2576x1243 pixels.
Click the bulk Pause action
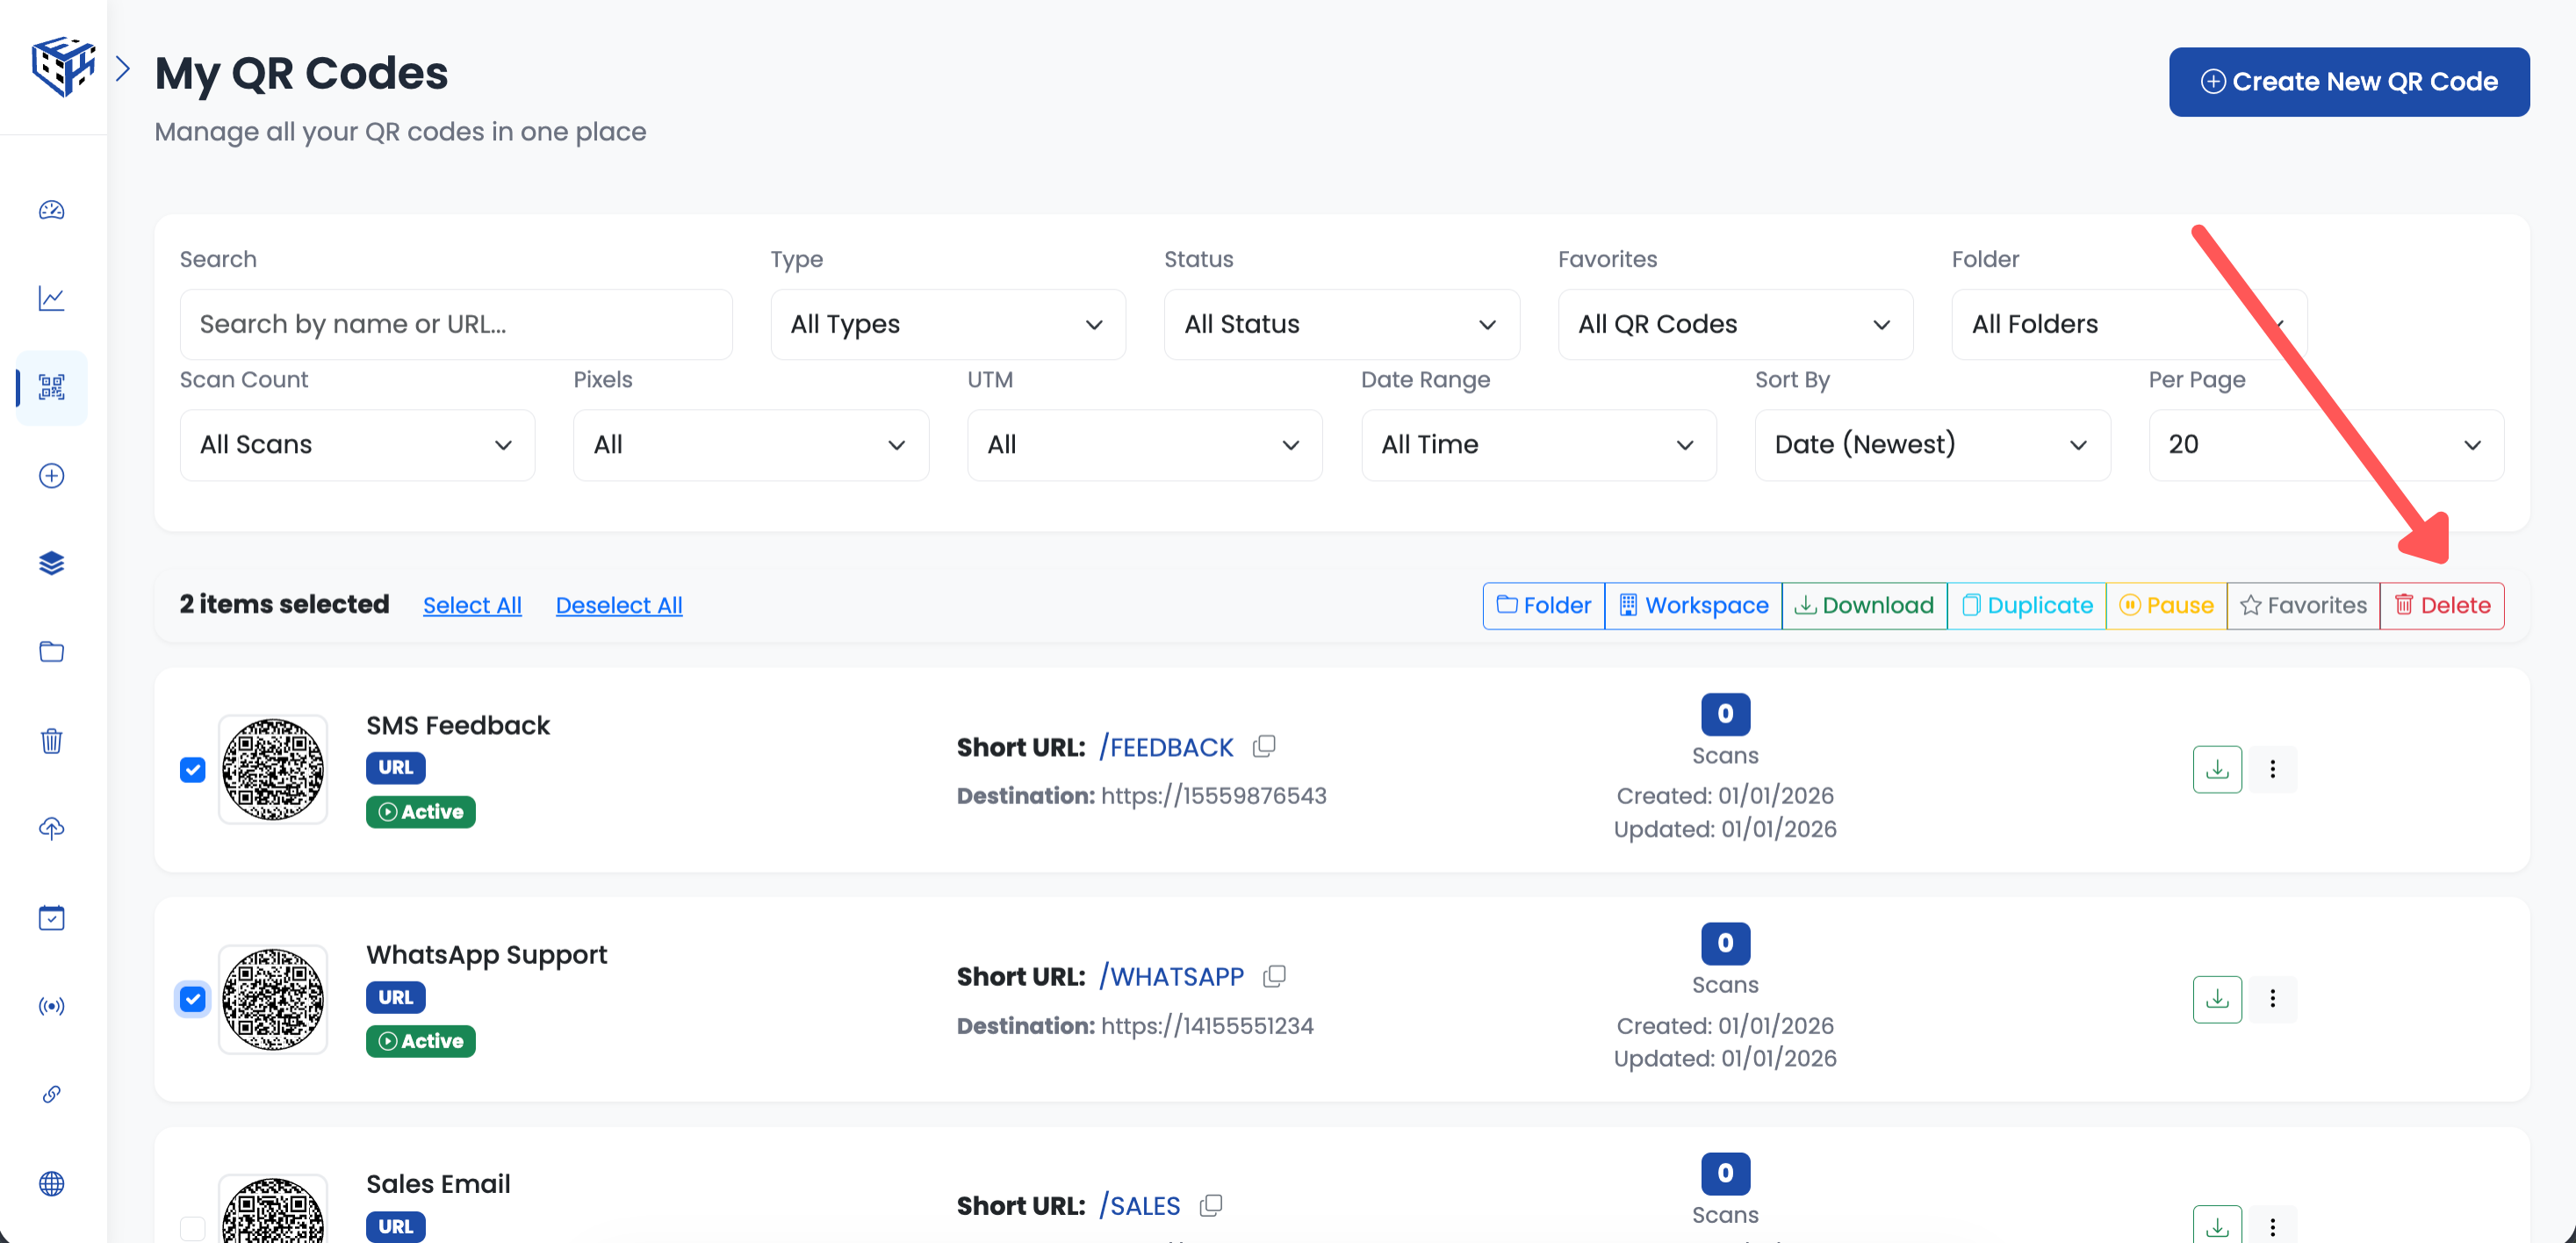pyautogui.click(x=2165, y=605)
